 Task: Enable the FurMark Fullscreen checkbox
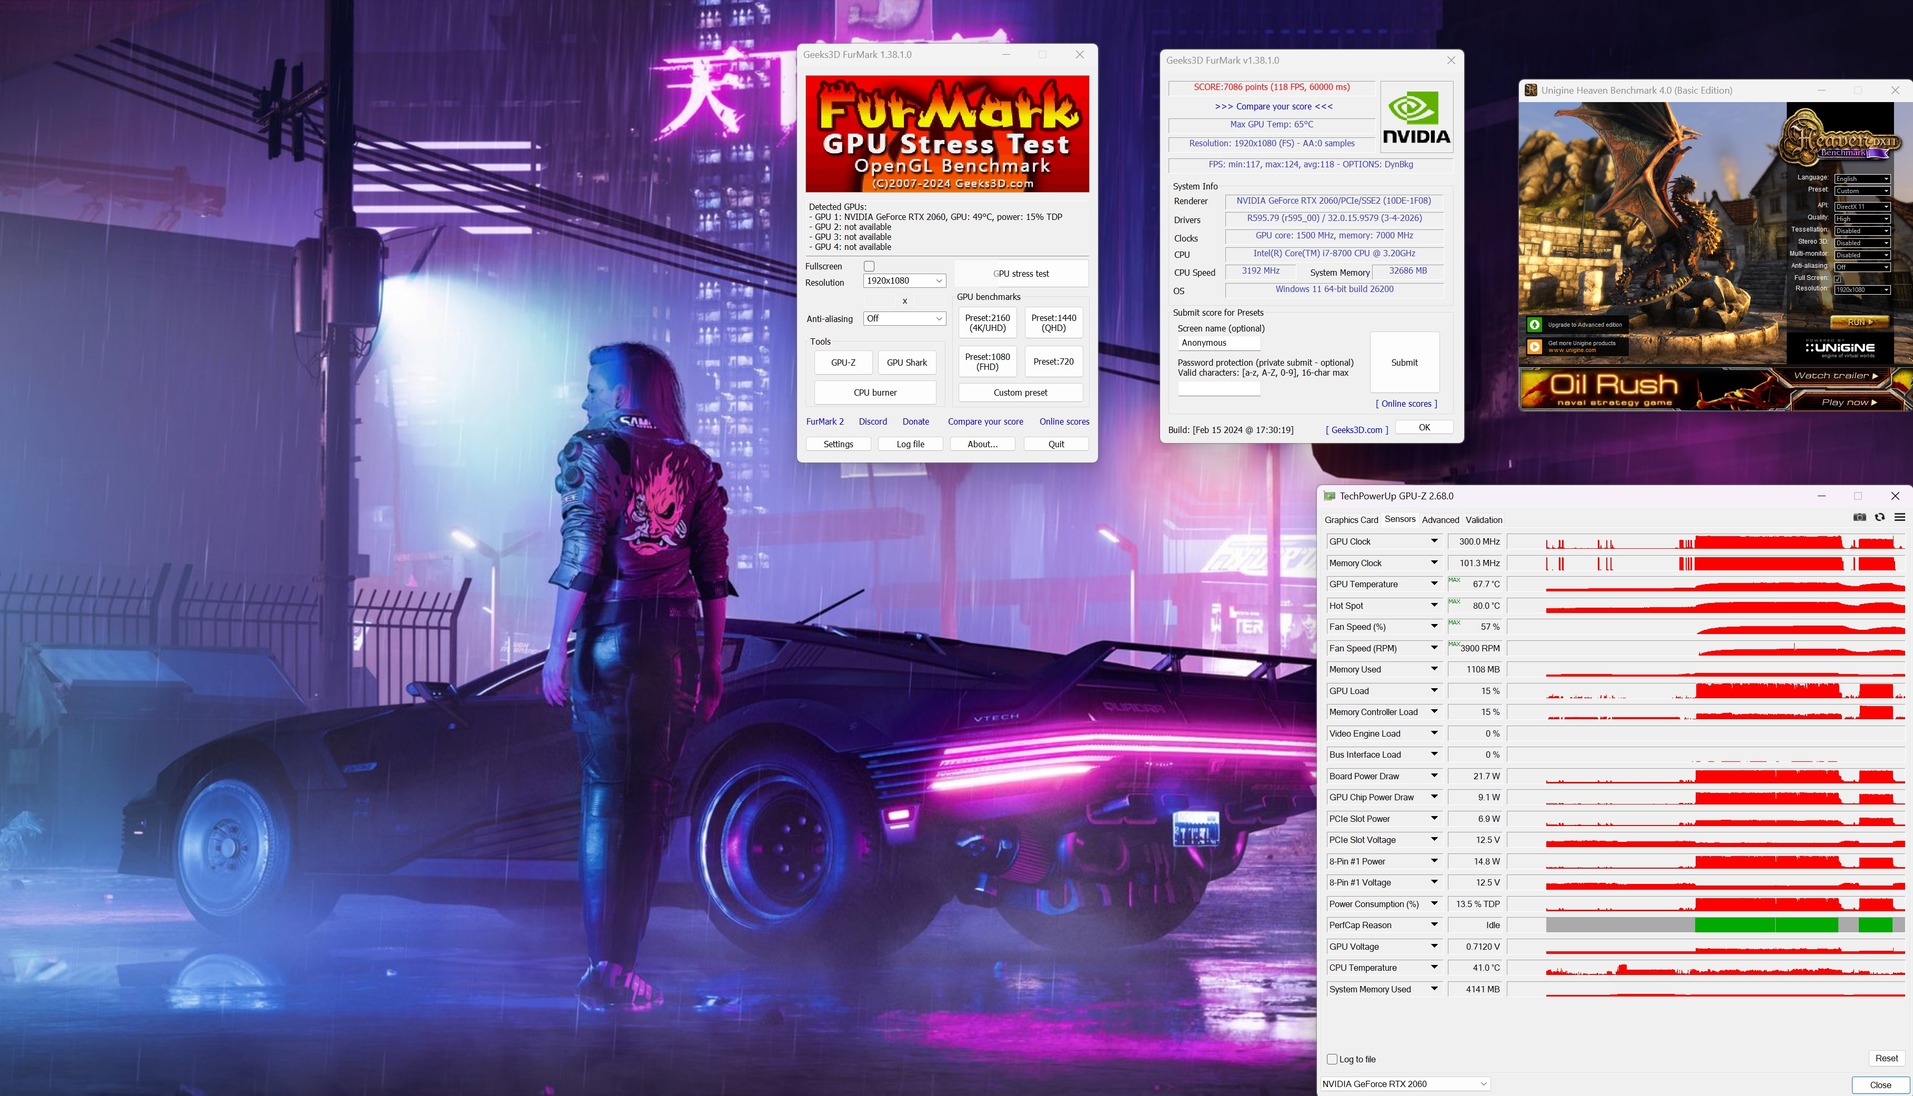pyautogui.click(x=869, y=266)
